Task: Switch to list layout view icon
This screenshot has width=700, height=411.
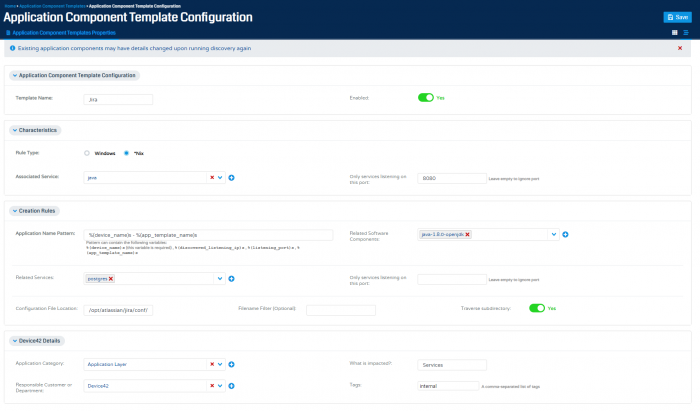Action: [686, 33]
